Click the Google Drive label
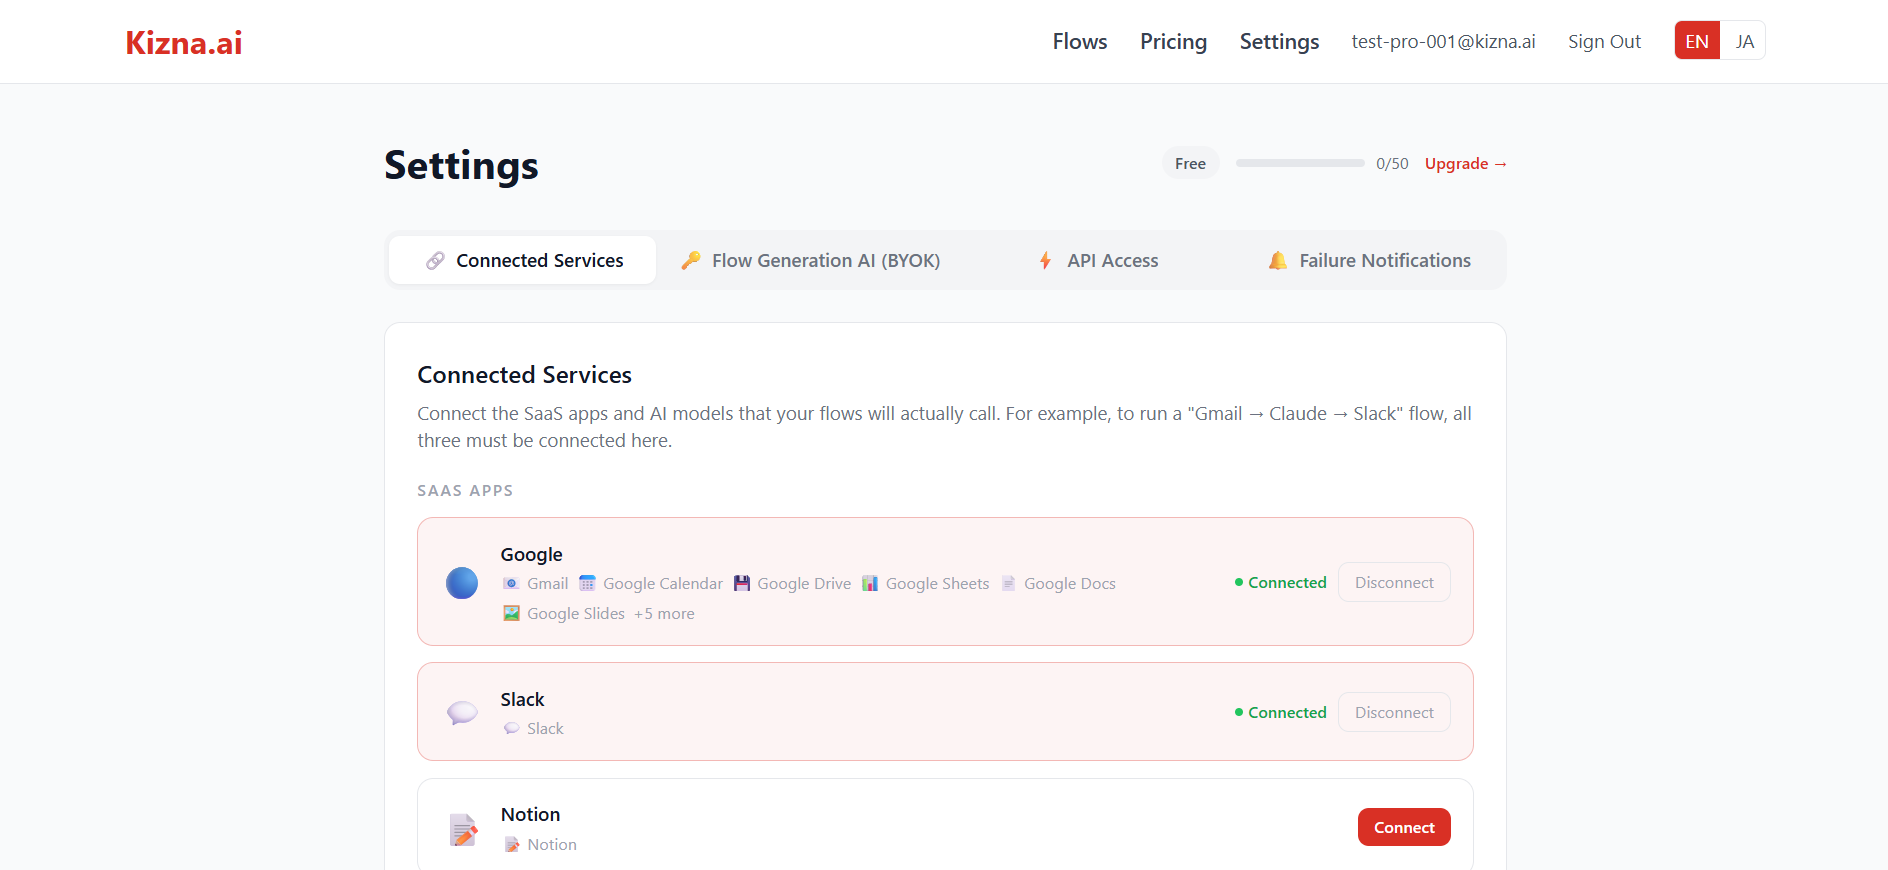1888x870 pixels. click(x=804, y=583)
